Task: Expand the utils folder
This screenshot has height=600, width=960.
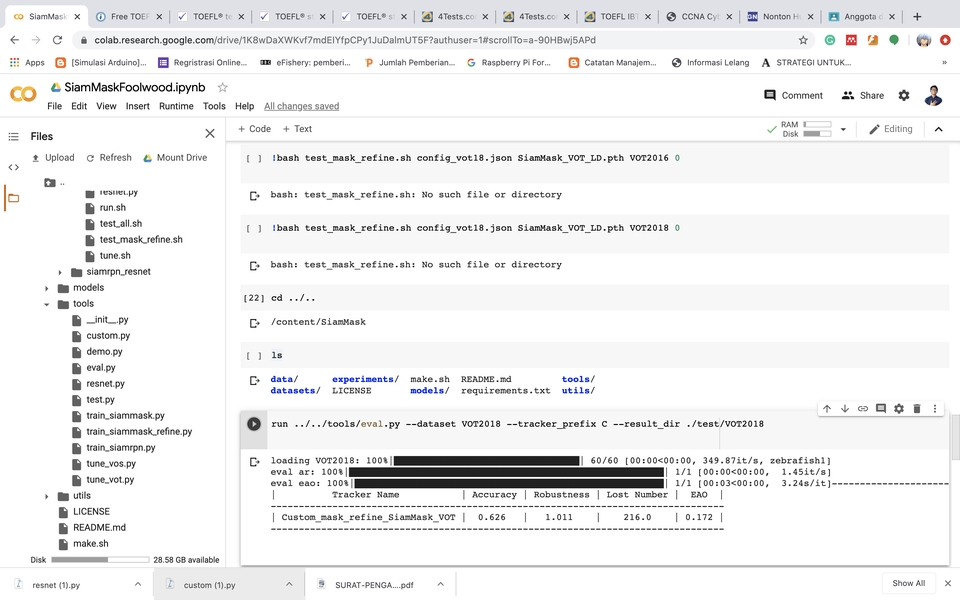Action: (47, 496)
